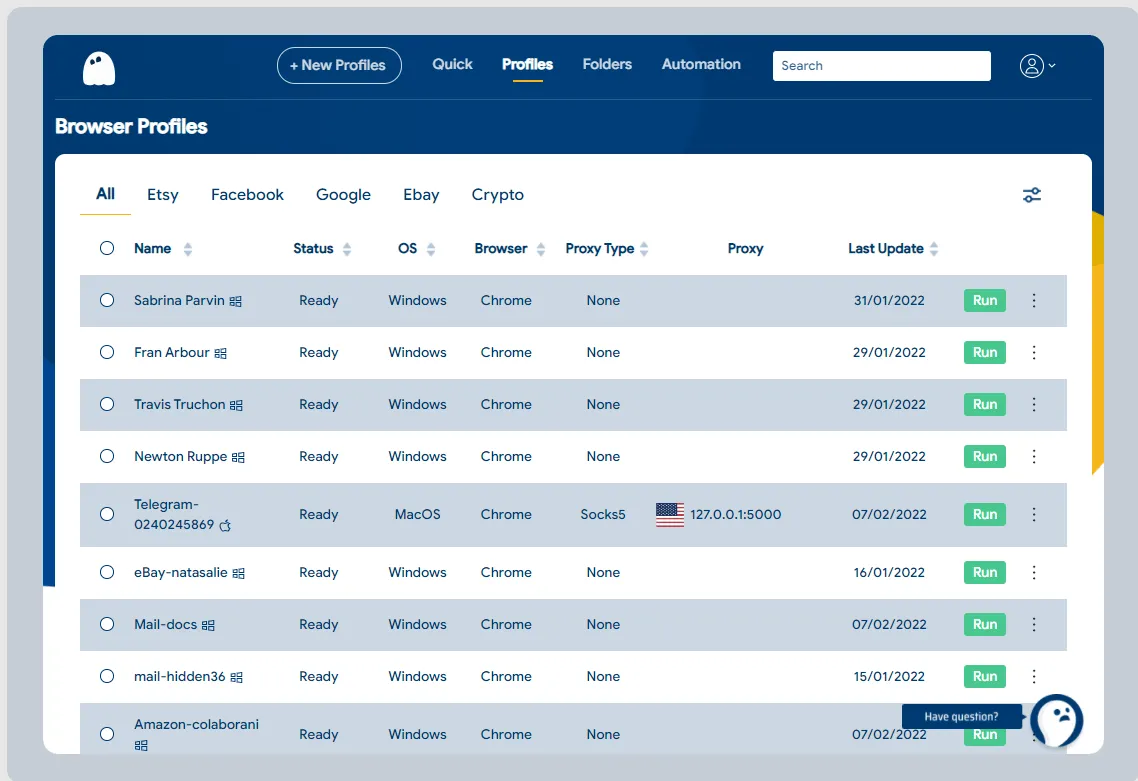The image size is (1138, 781).
Task: Sort the Last Update column
Action: [x=933, y=248]
